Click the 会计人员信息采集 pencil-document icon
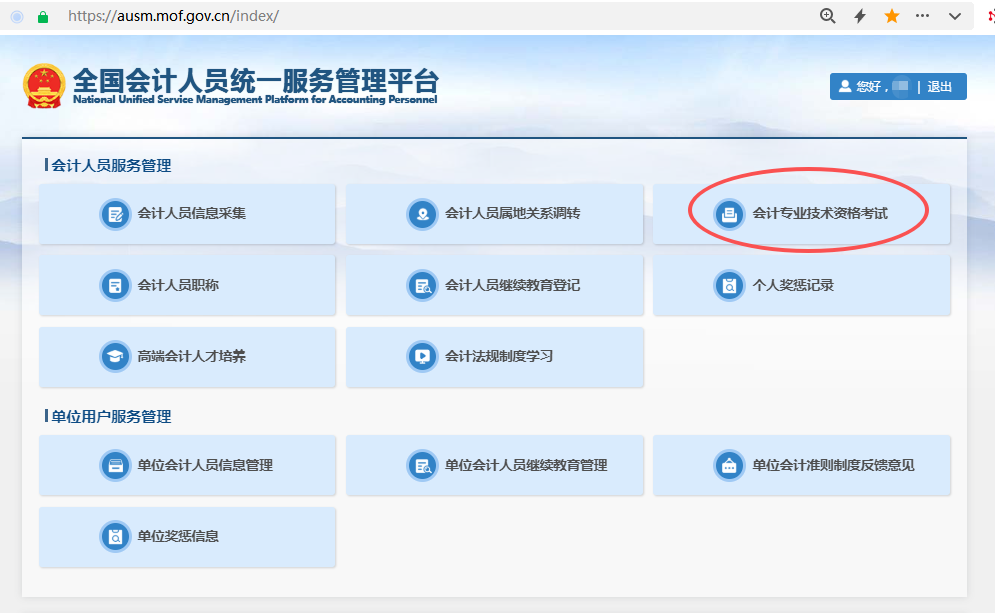 coord(114,213)
